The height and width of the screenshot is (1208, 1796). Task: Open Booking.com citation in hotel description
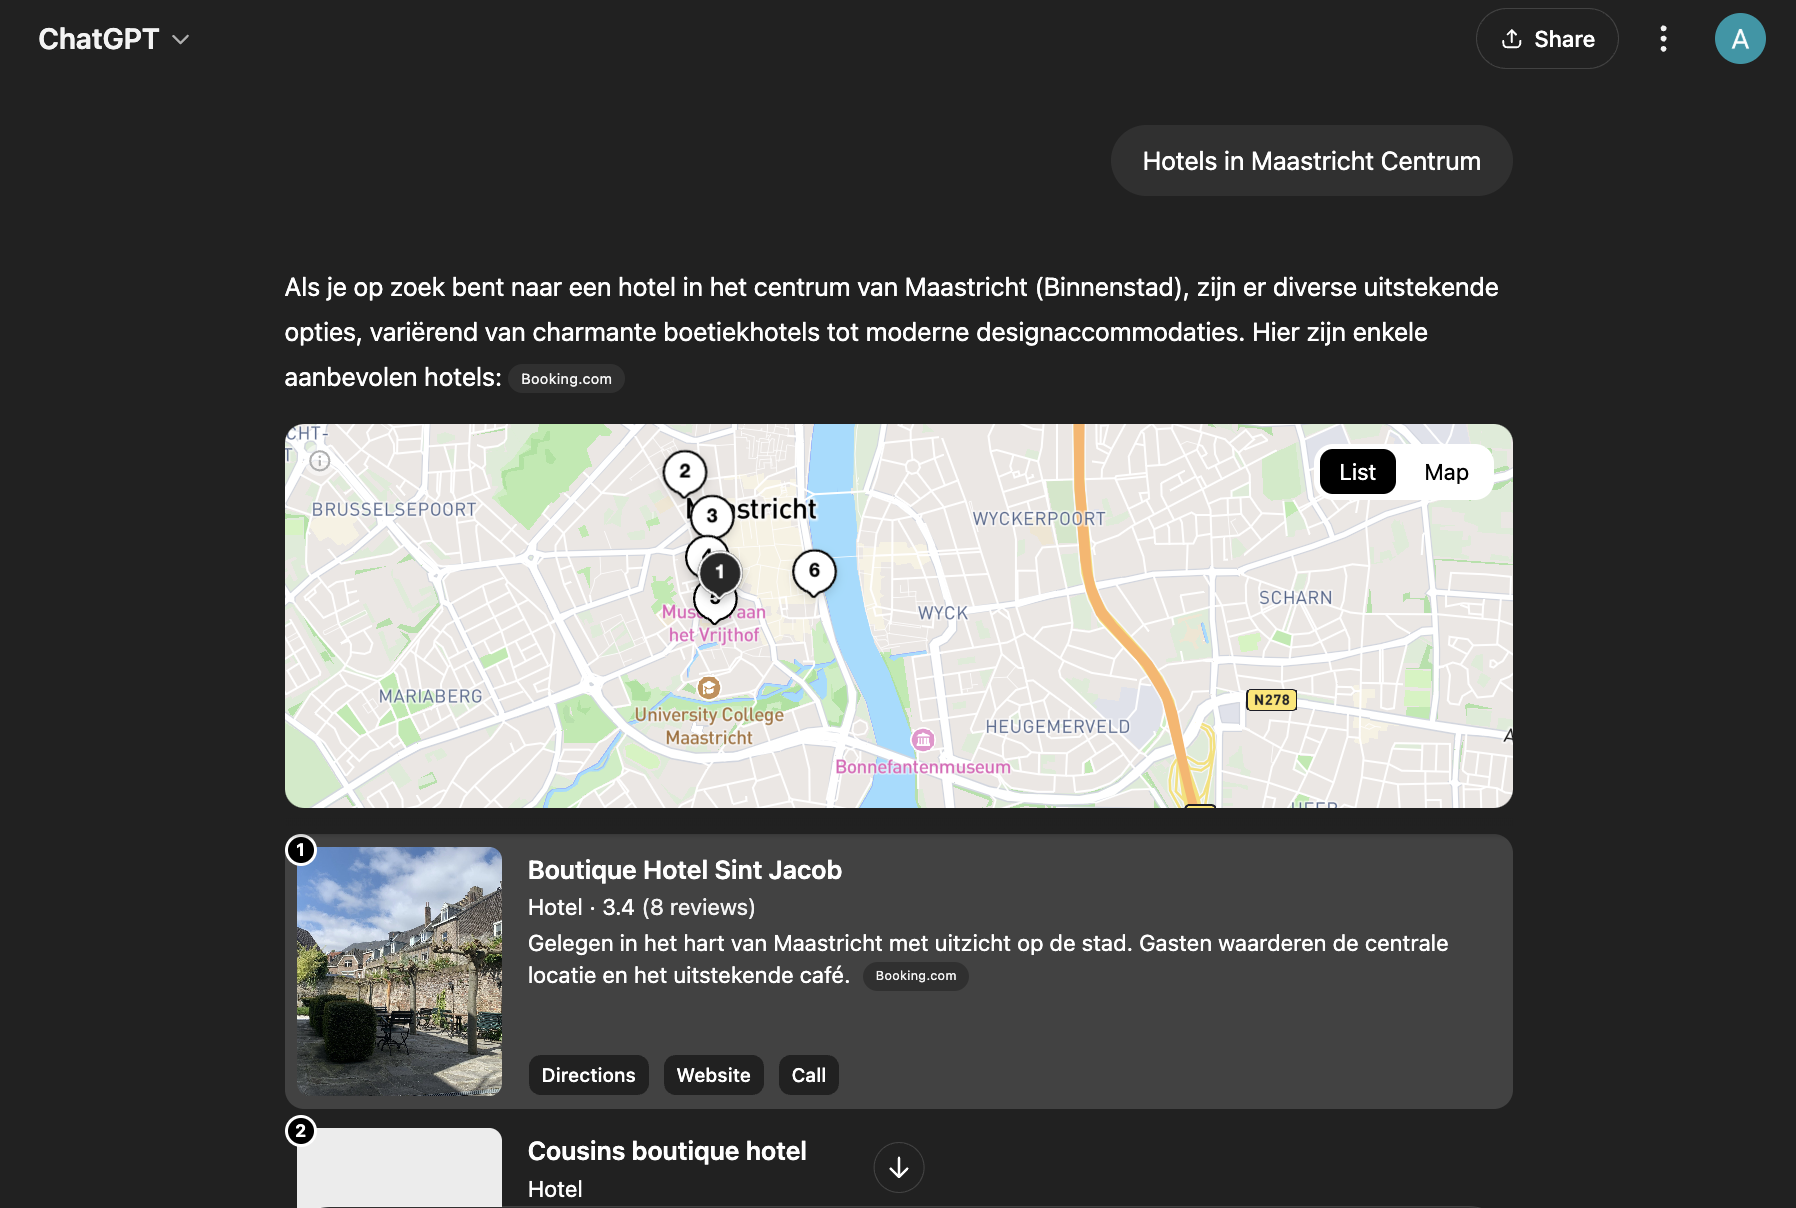[x=916, y=976]
